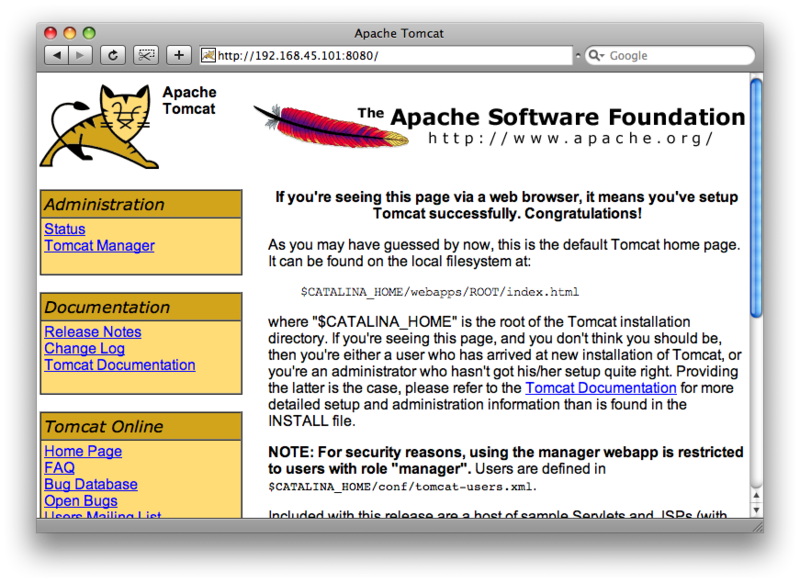The width and height of the screenshot is (800, 583).
Task: Add bookmark with the plus button
Action: click(x=179, y=55)
